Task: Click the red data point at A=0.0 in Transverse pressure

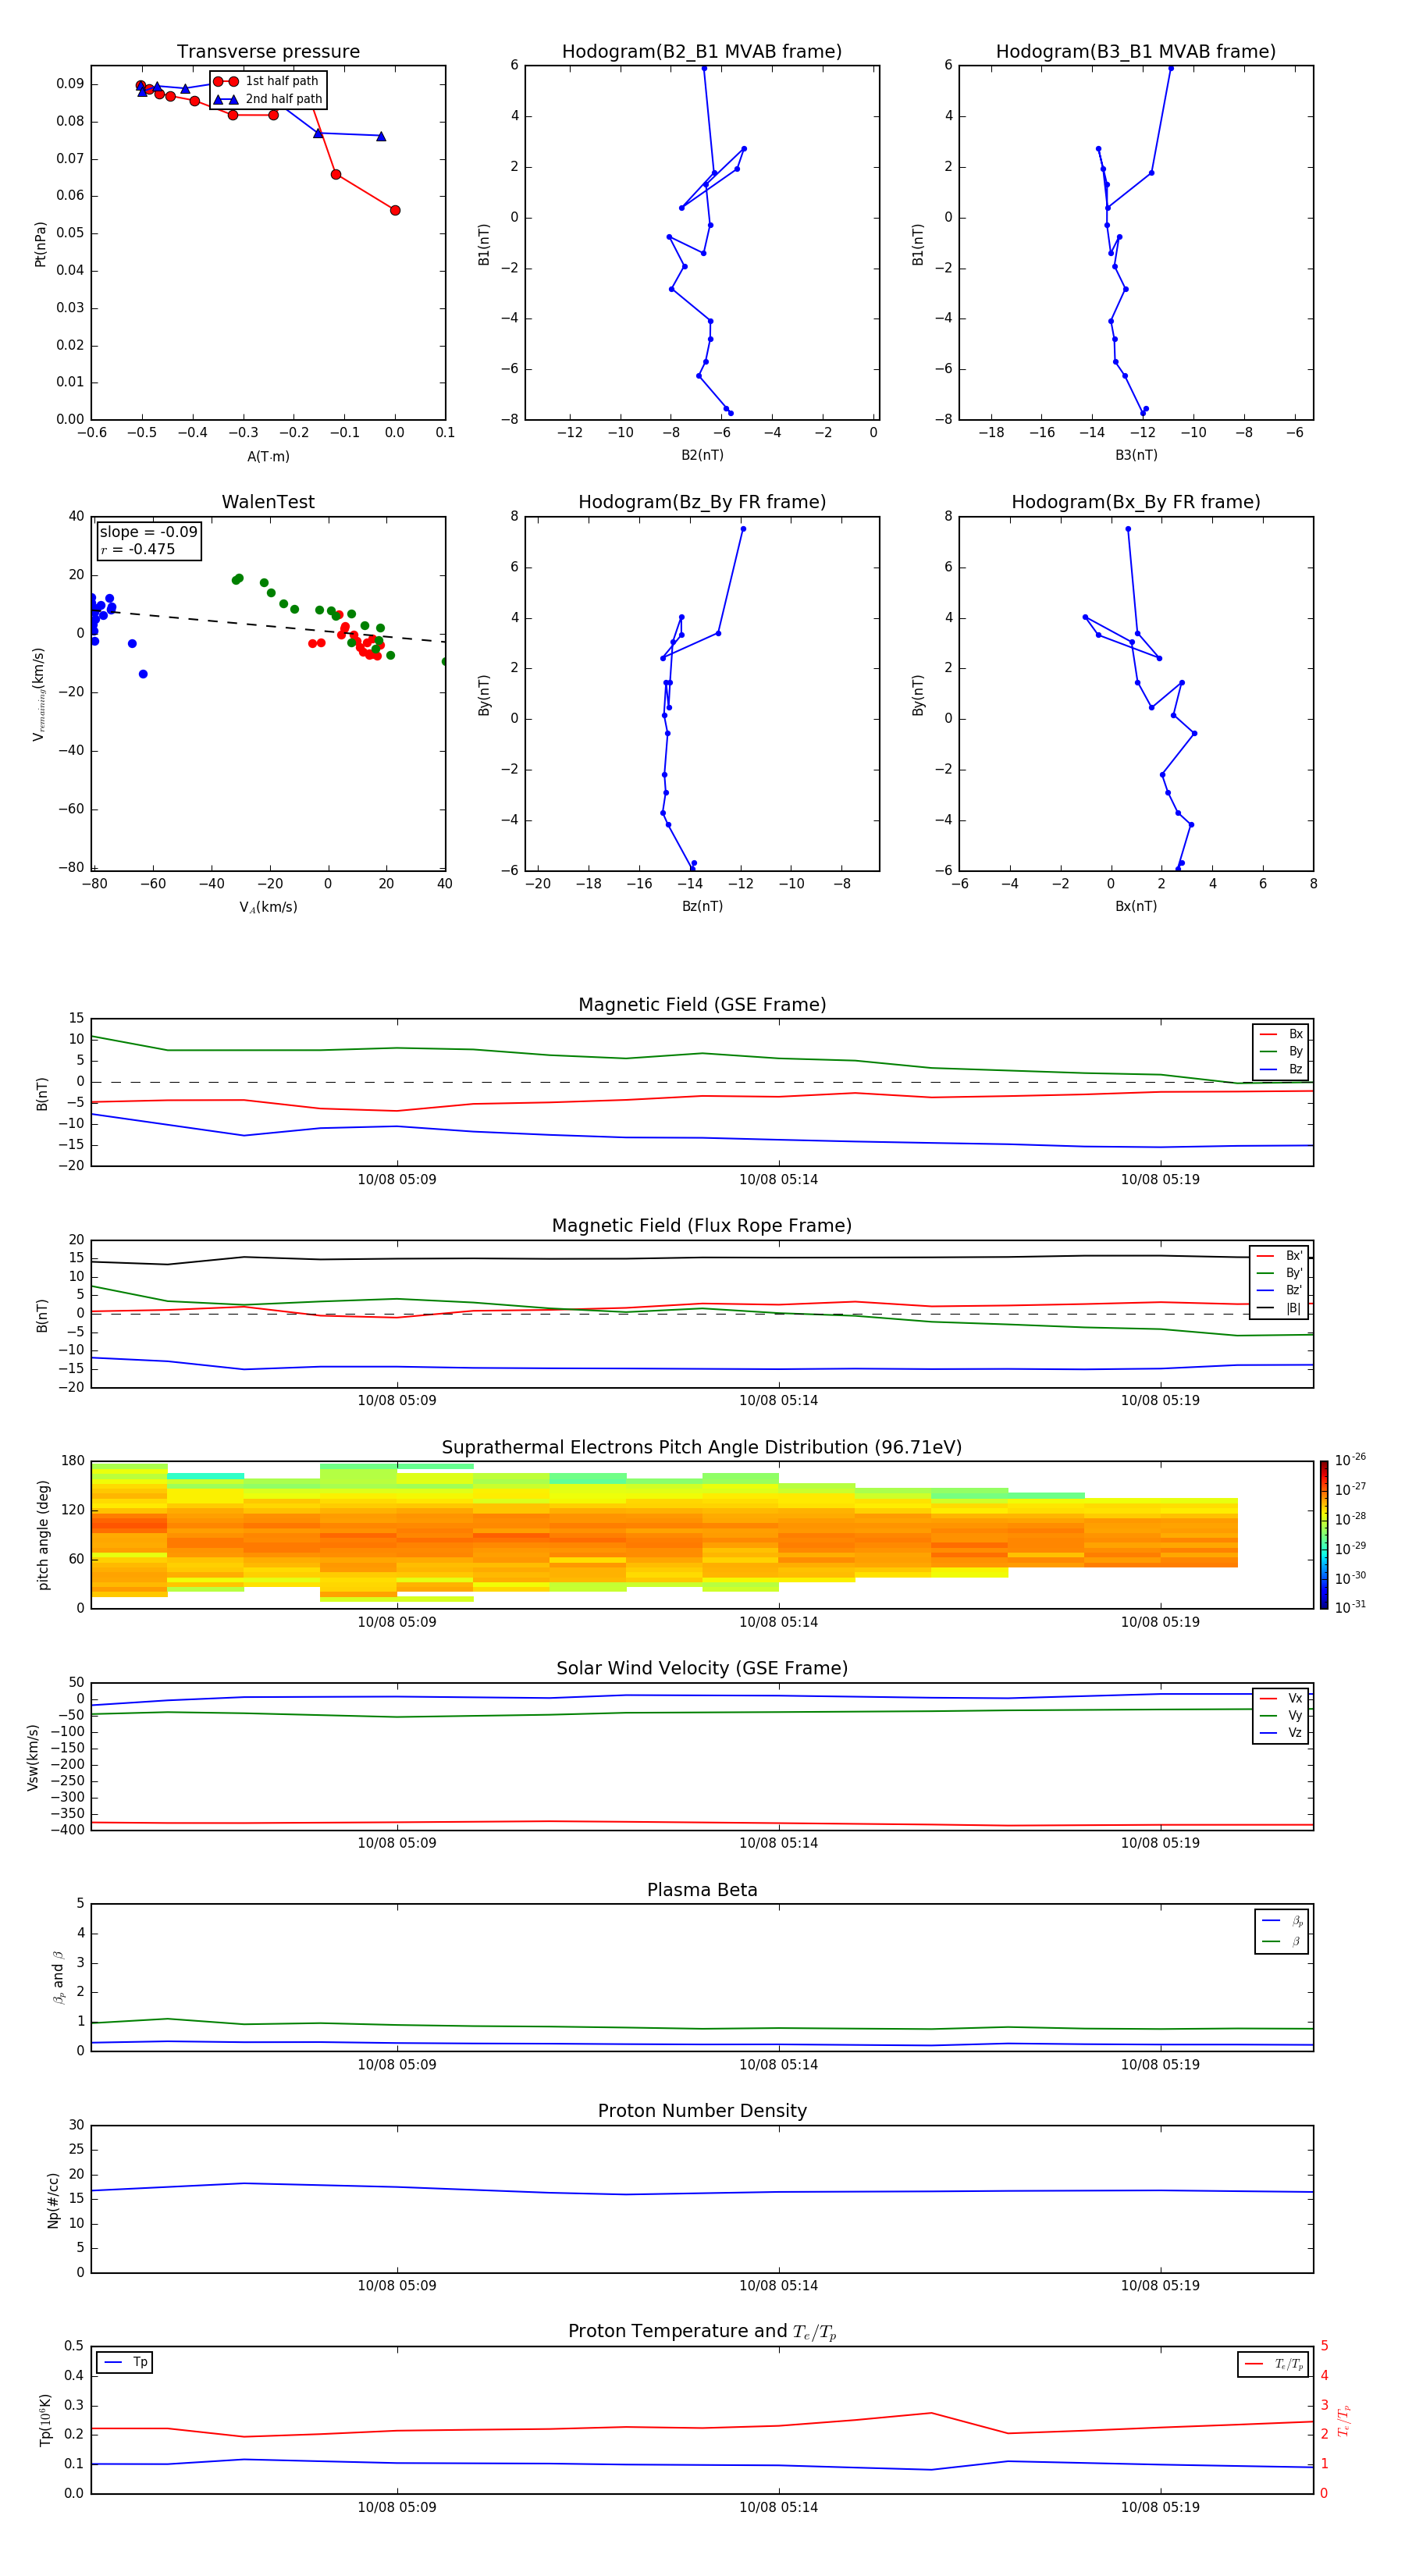Action: click(x=395, y=210)
